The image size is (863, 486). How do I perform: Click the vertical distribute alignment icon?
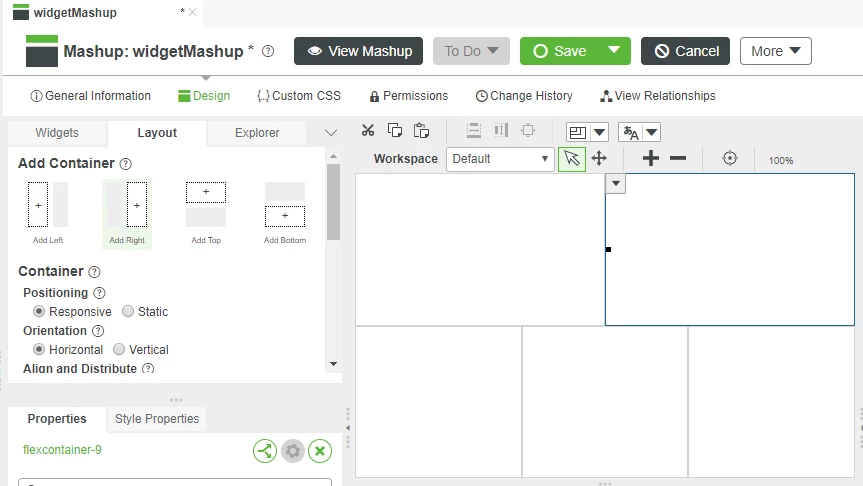pyautogui.click(x=473, y=130)
